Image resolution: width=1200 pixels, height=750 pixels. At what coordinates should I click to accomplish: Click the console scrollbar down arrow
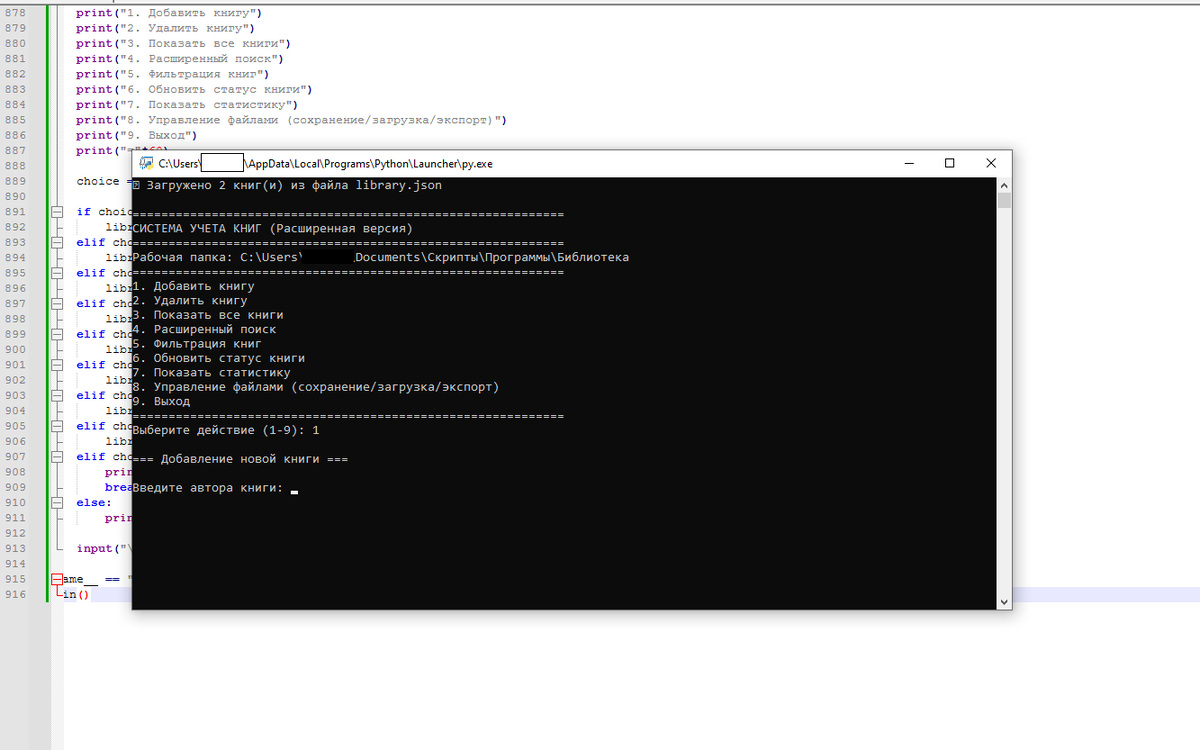[1004, 602]
